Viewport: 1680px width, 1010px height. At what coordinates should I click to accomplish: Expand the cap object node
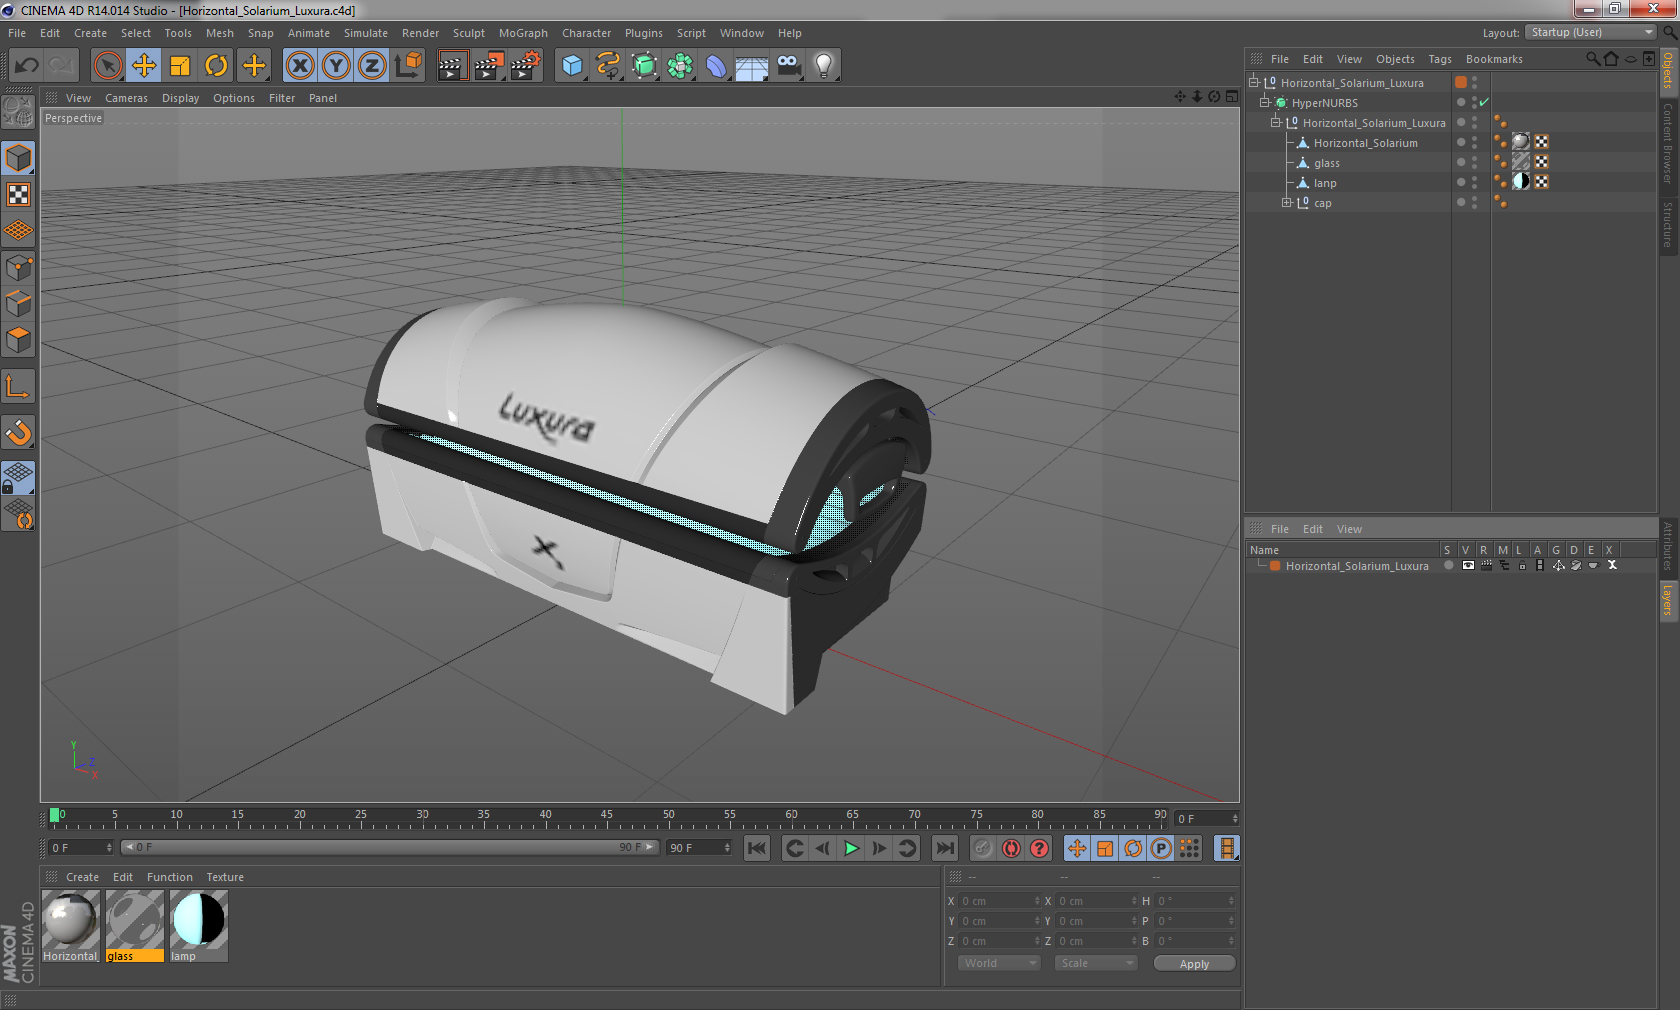(x=1287, y=202)
